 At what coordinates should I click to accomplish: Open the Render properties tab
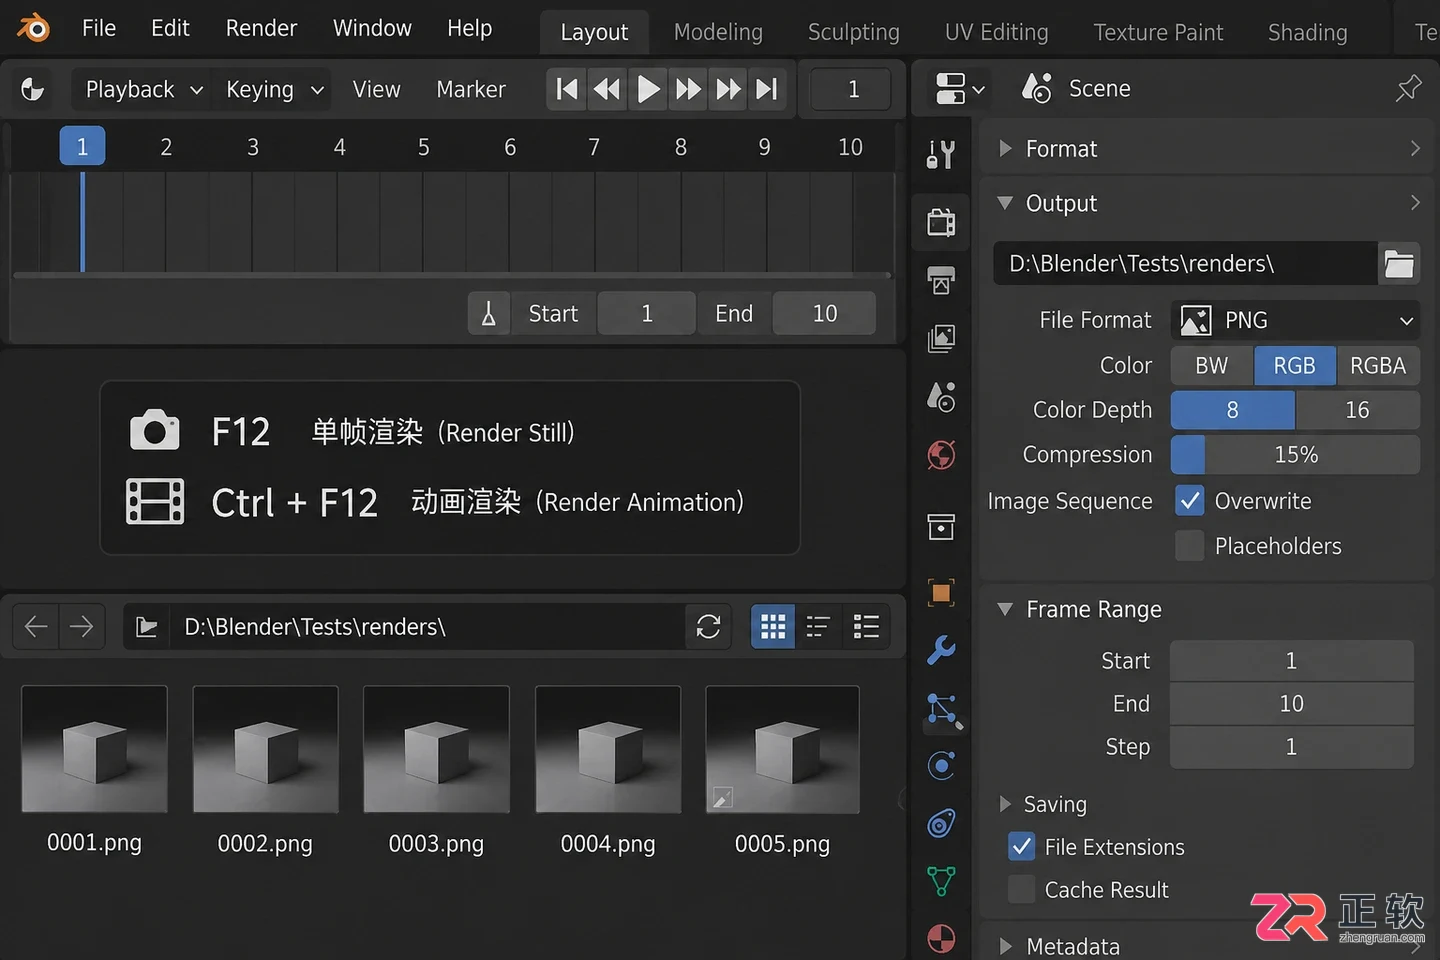point(941,221)
